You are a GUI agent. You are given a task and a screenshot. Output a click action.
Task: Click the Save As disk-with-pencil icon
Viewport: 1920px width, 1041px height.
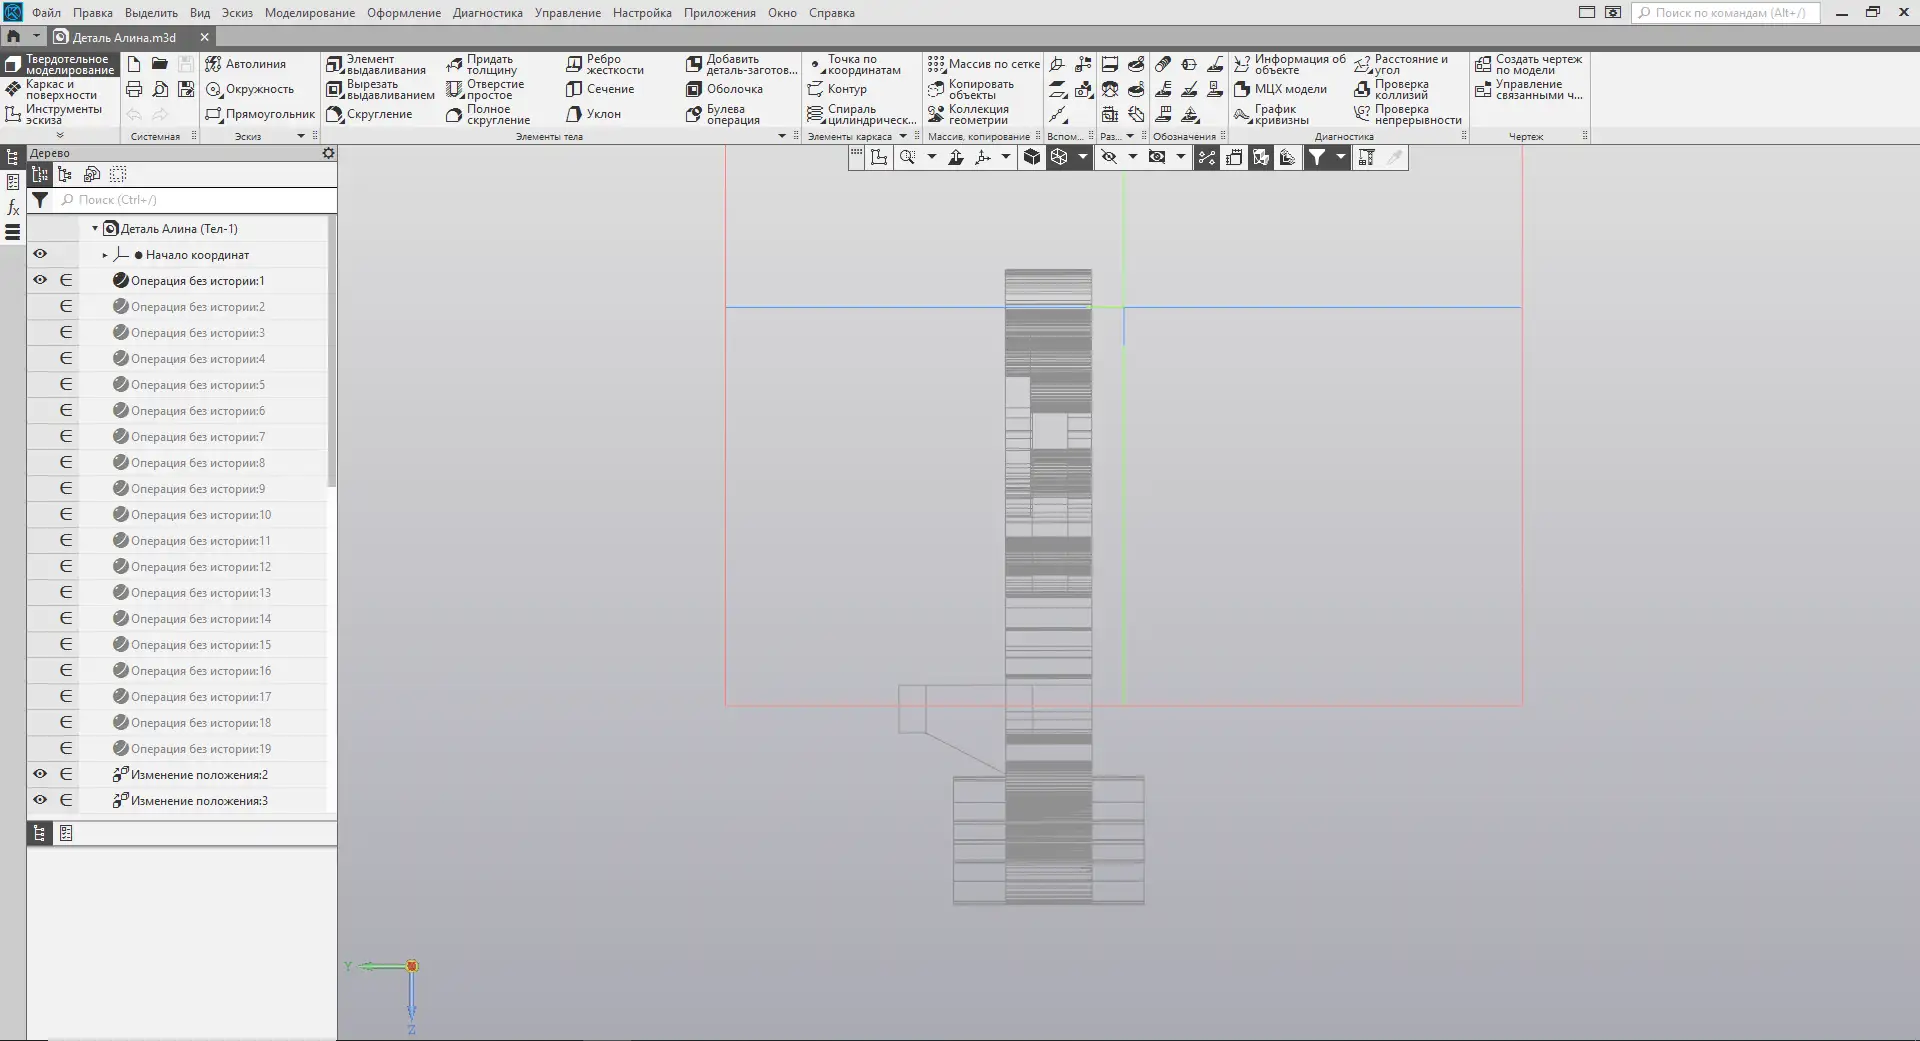tap(186, 89)
